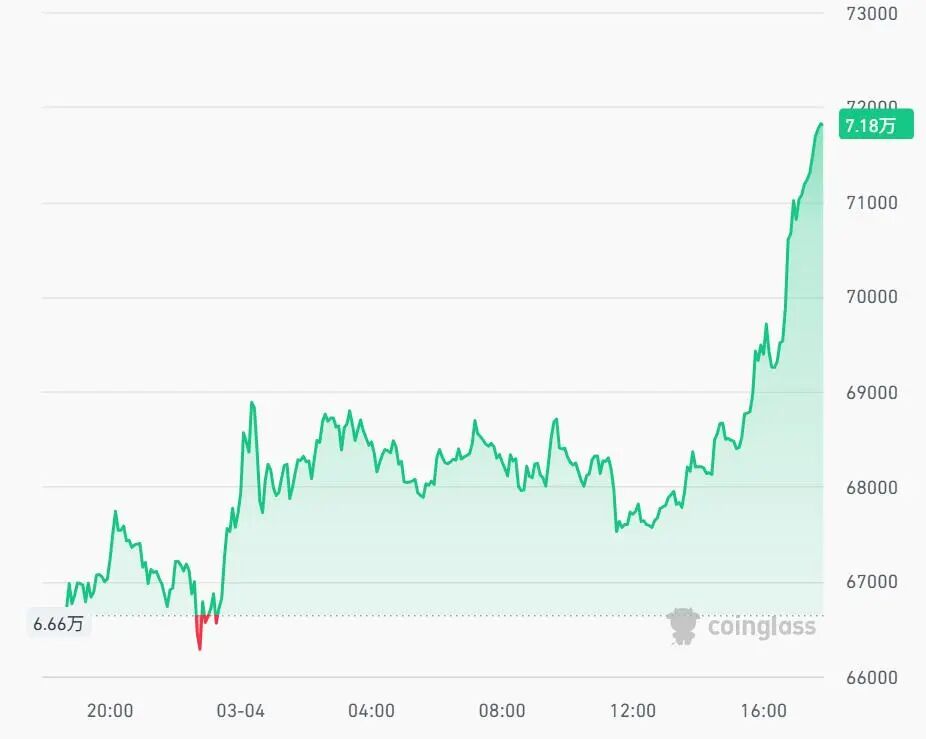Click the 12:00 time axis label

pos(632,712)
